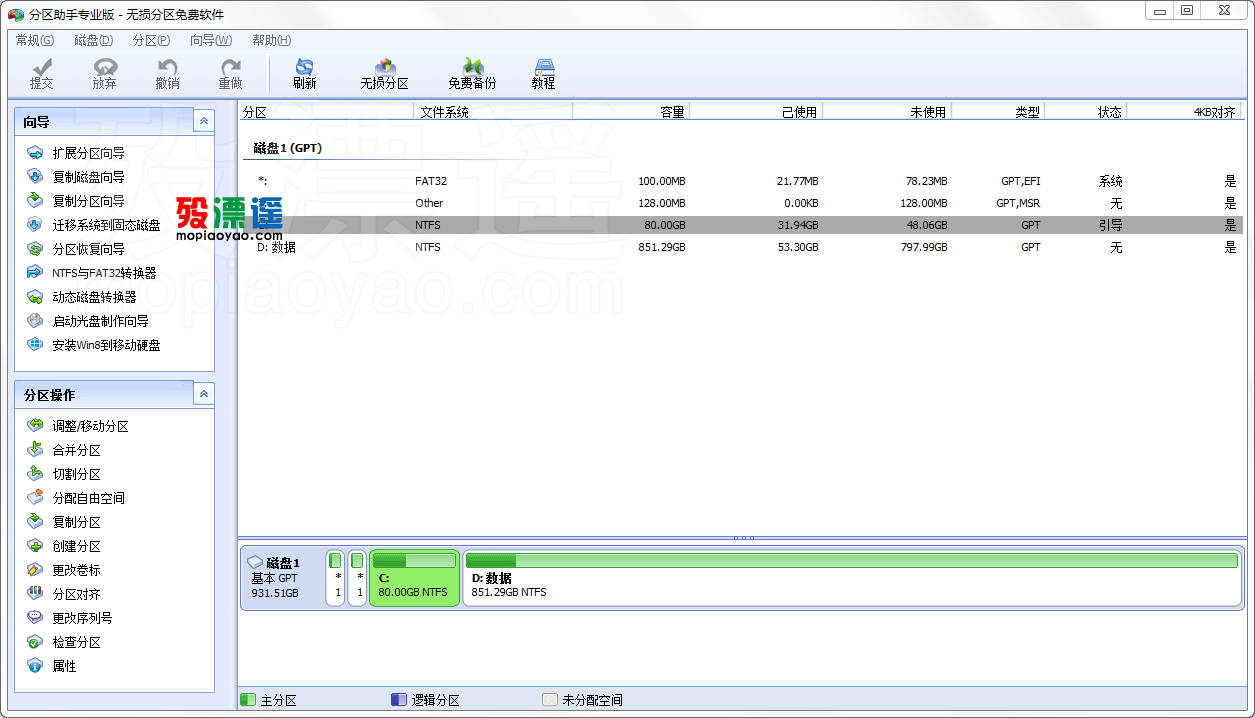Select the C: 80.00GB block in disk map

(x=414, y=578)
